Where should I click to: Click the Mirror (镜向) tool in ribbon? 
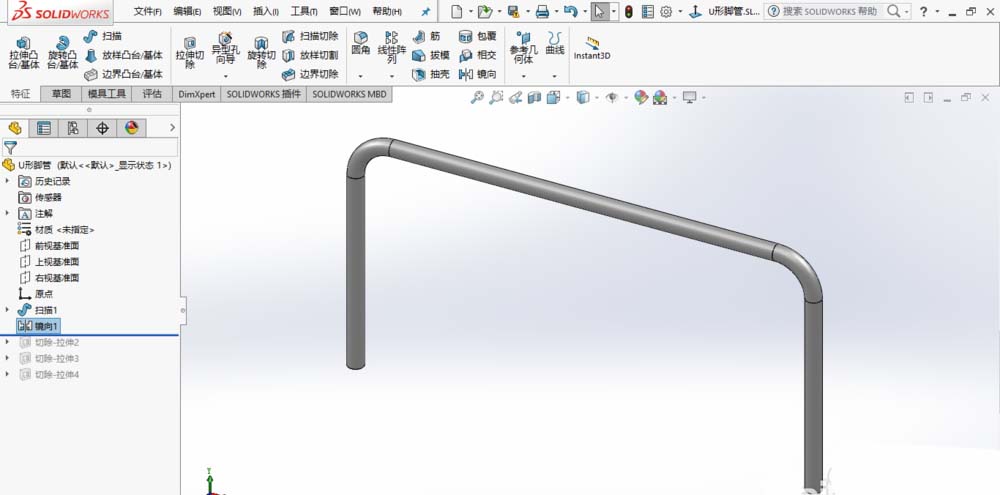[x=477, y=74]
